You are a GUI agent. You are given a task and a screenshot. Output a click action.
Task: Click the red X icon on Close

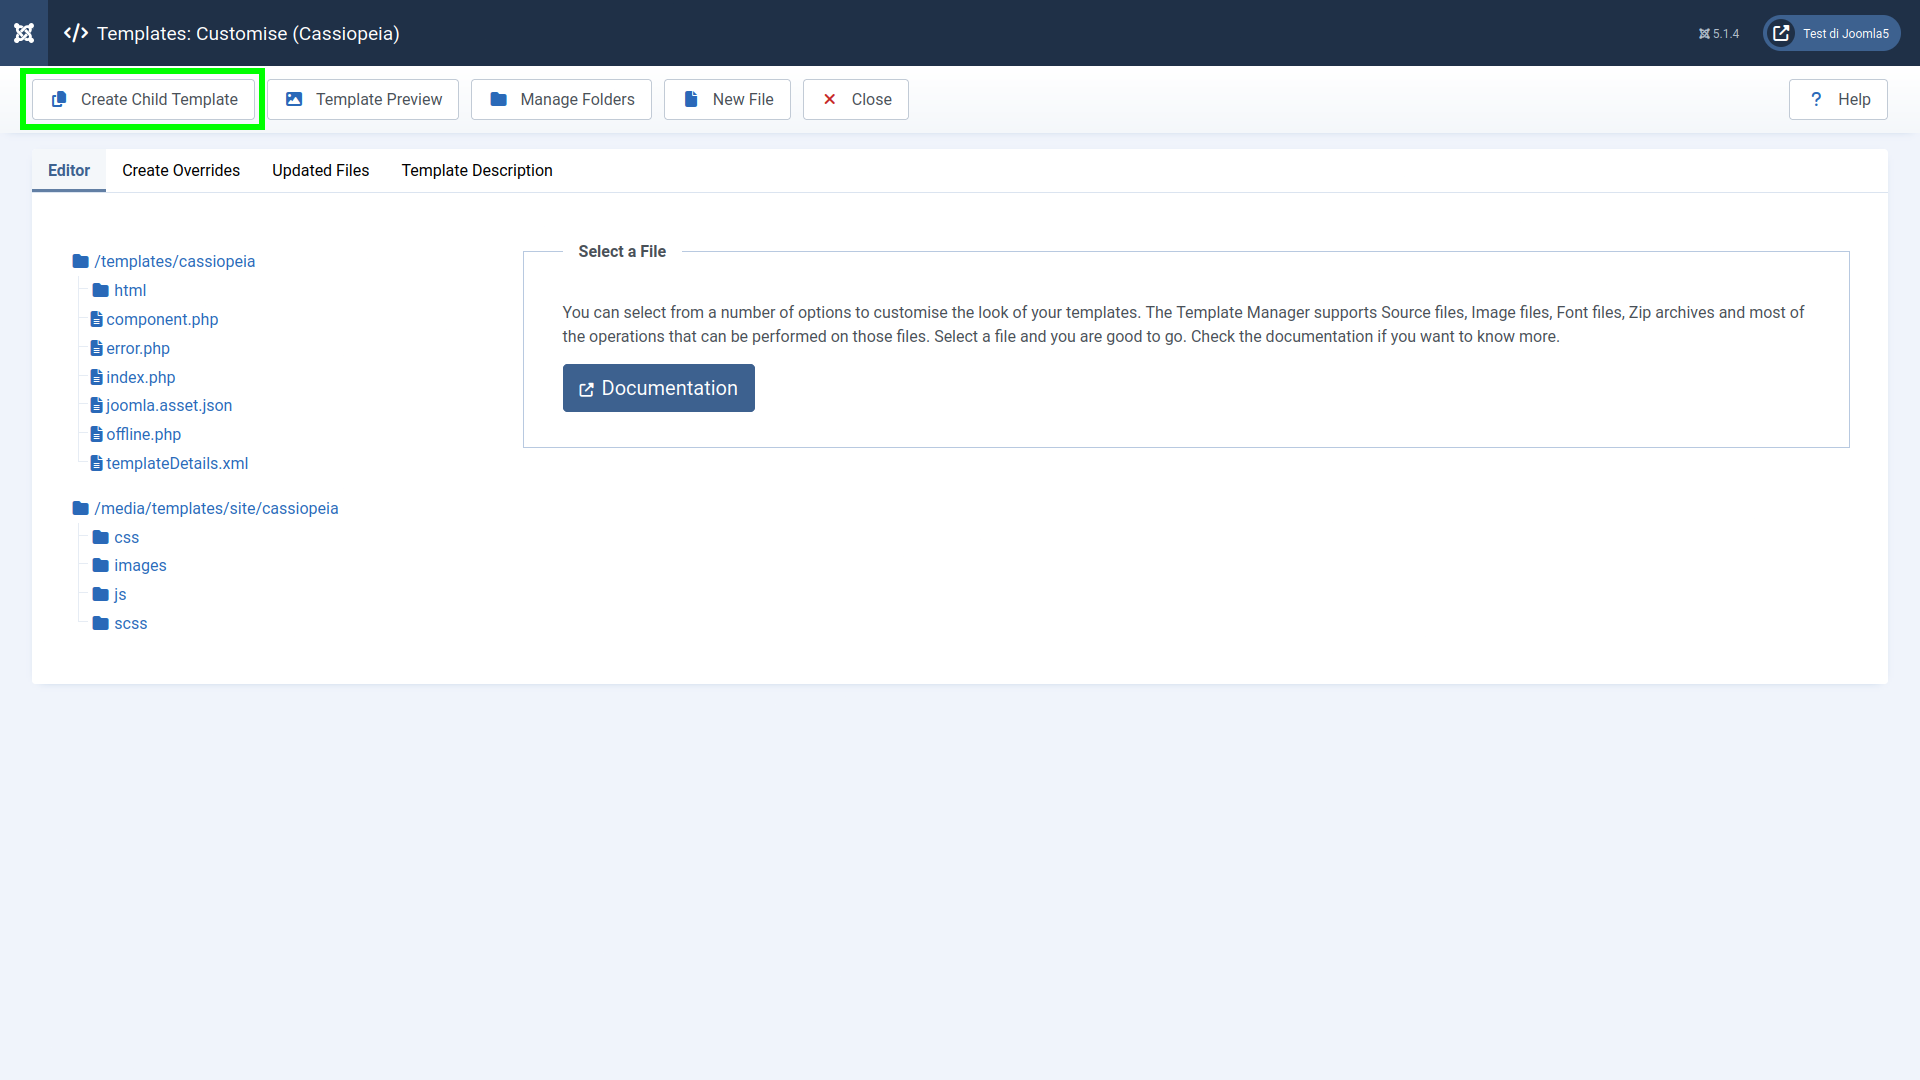tap(829, 99)
